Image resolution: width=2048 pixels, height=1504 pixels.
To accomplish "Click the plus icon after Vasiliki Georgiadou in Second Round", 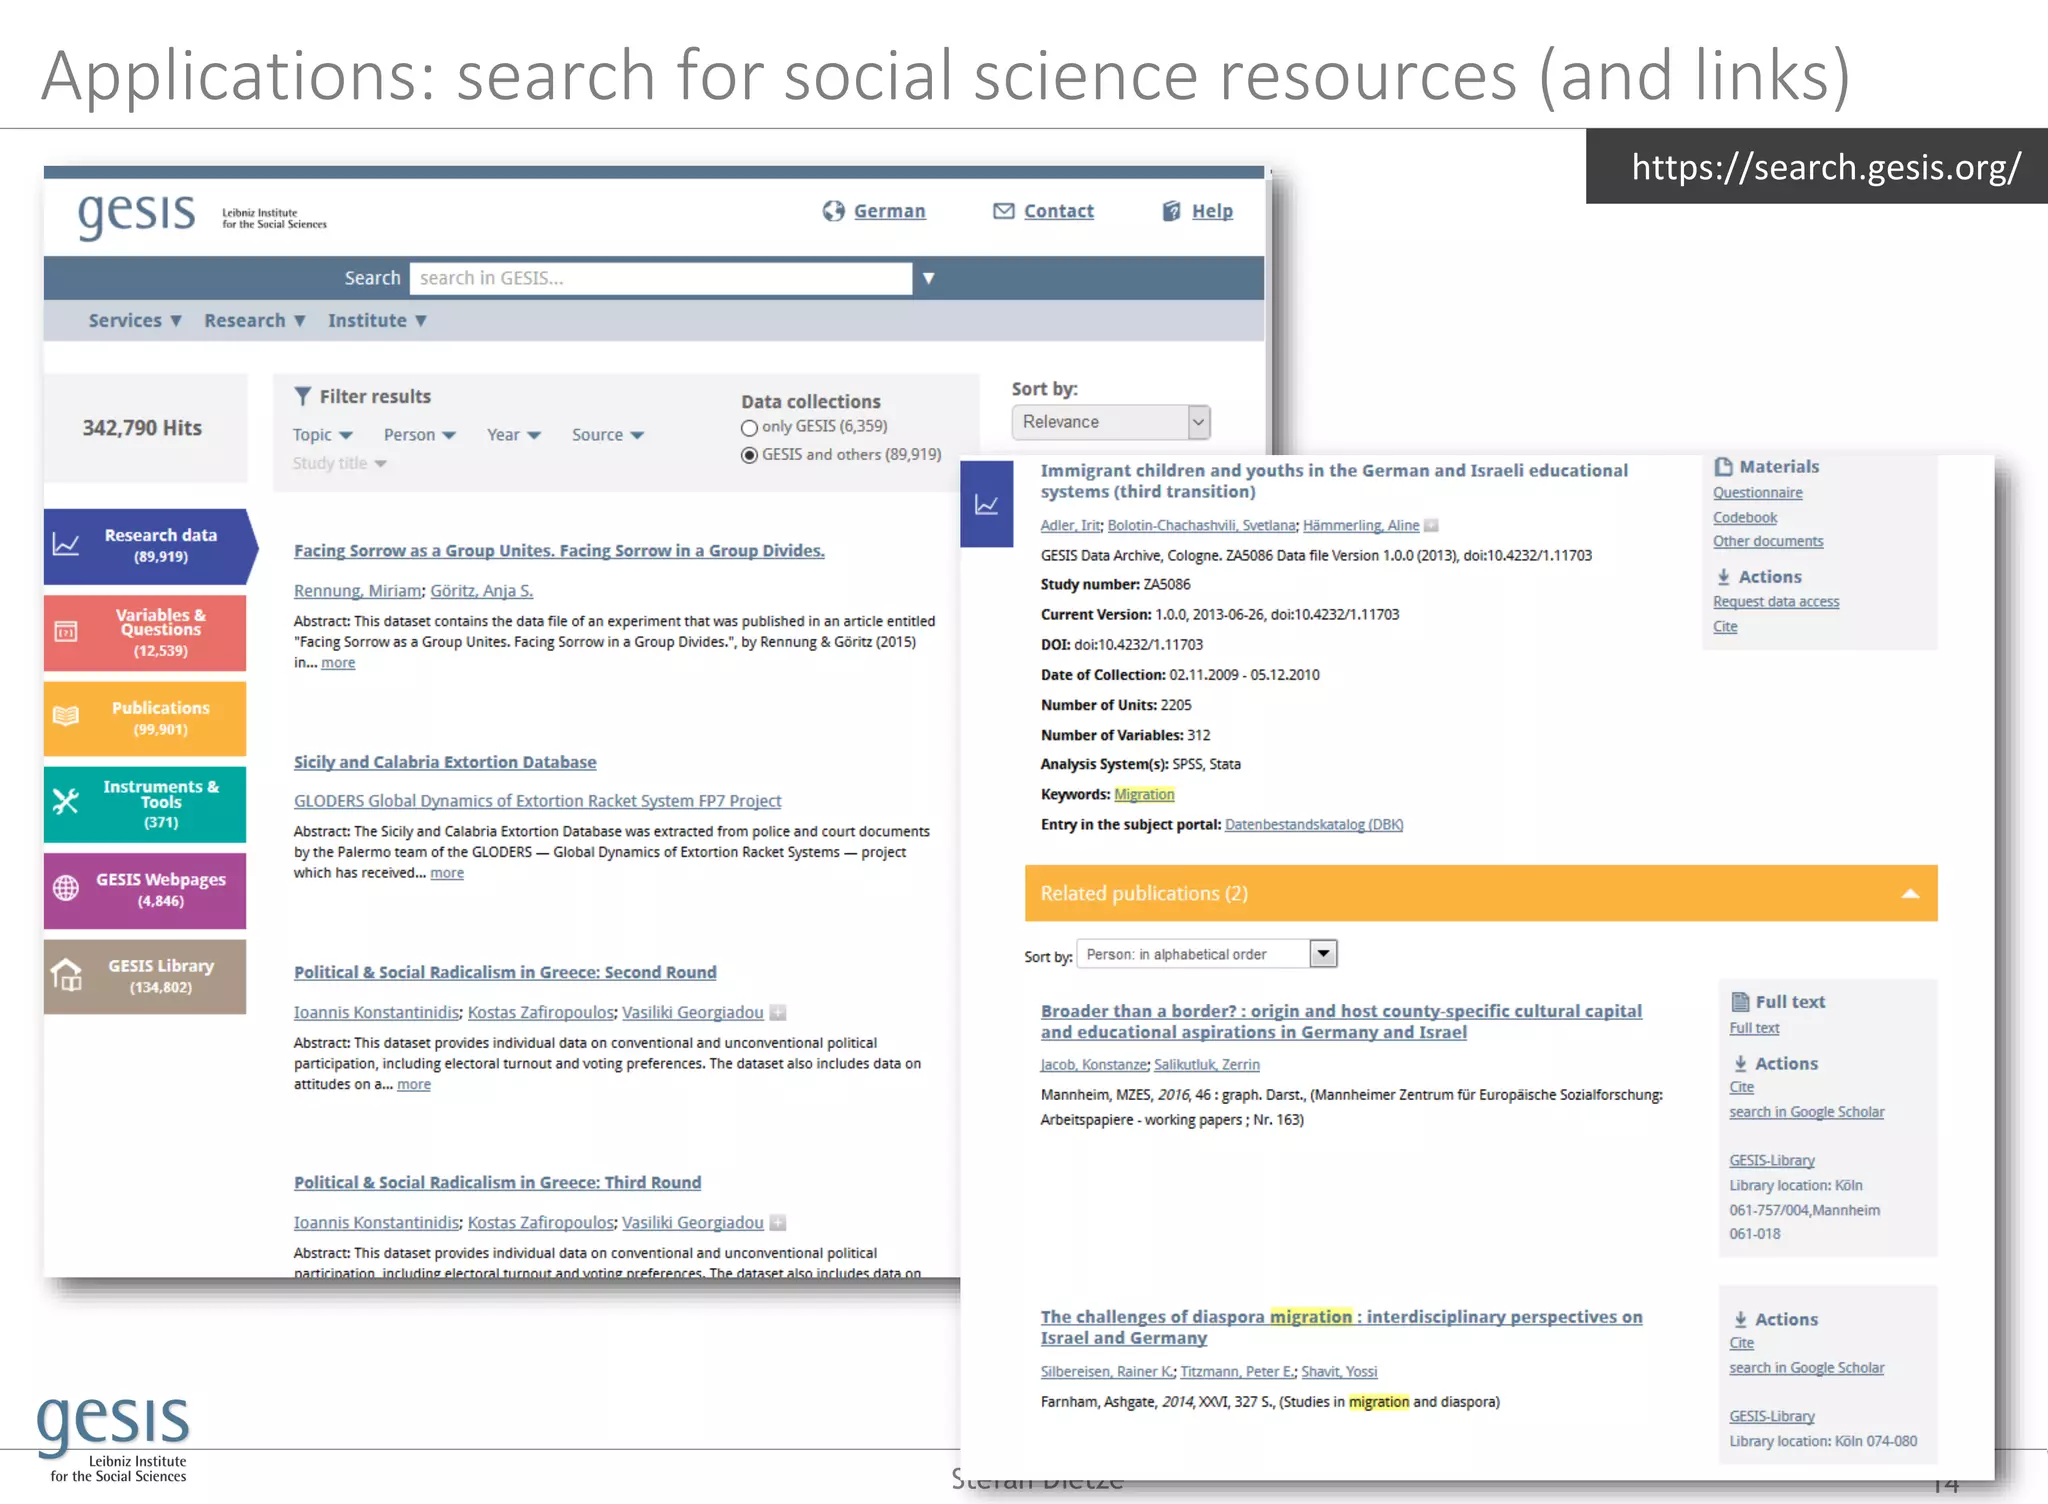I will pyautogui.click(x=778, y=1012).
